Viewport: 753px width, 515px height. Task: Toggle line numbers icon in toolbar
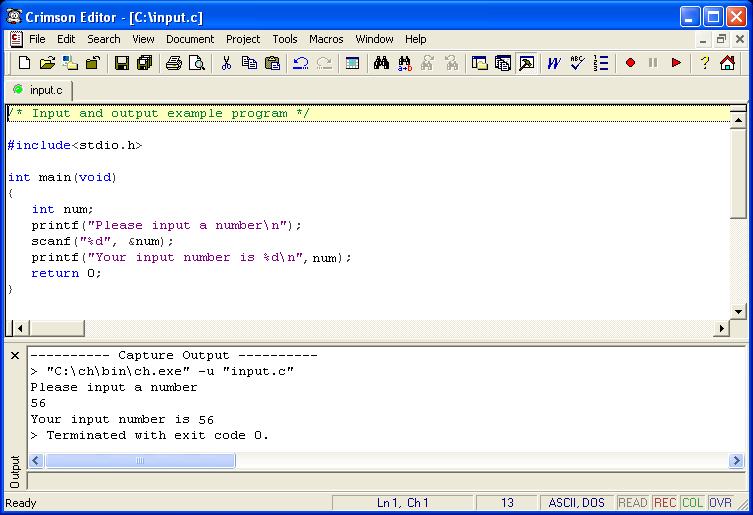(601, 64)
